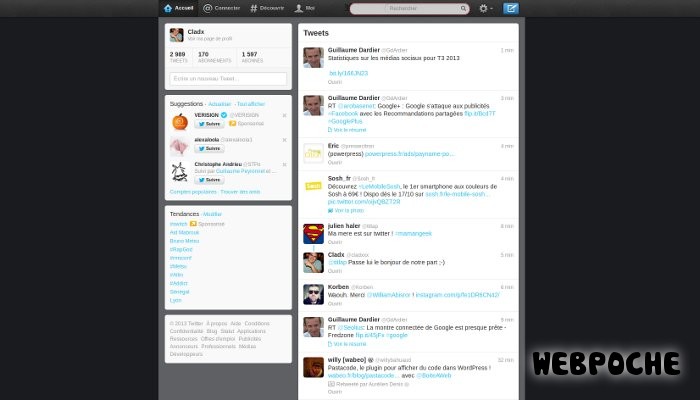Screen dimensions: 700x400
Task: Click the Eric tweet avatar
Action: [313, 154]
